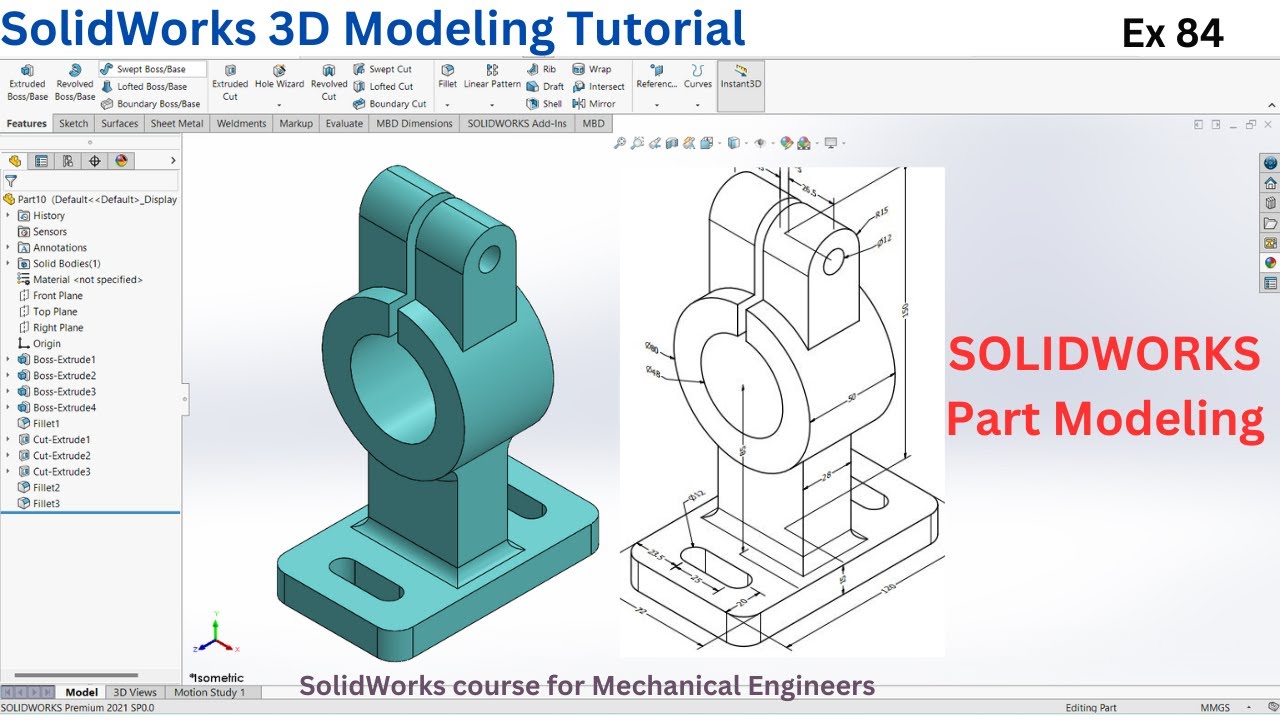Choose the Boundary Boss/Base command
1280x720 pixels.
tap(150, 103)
